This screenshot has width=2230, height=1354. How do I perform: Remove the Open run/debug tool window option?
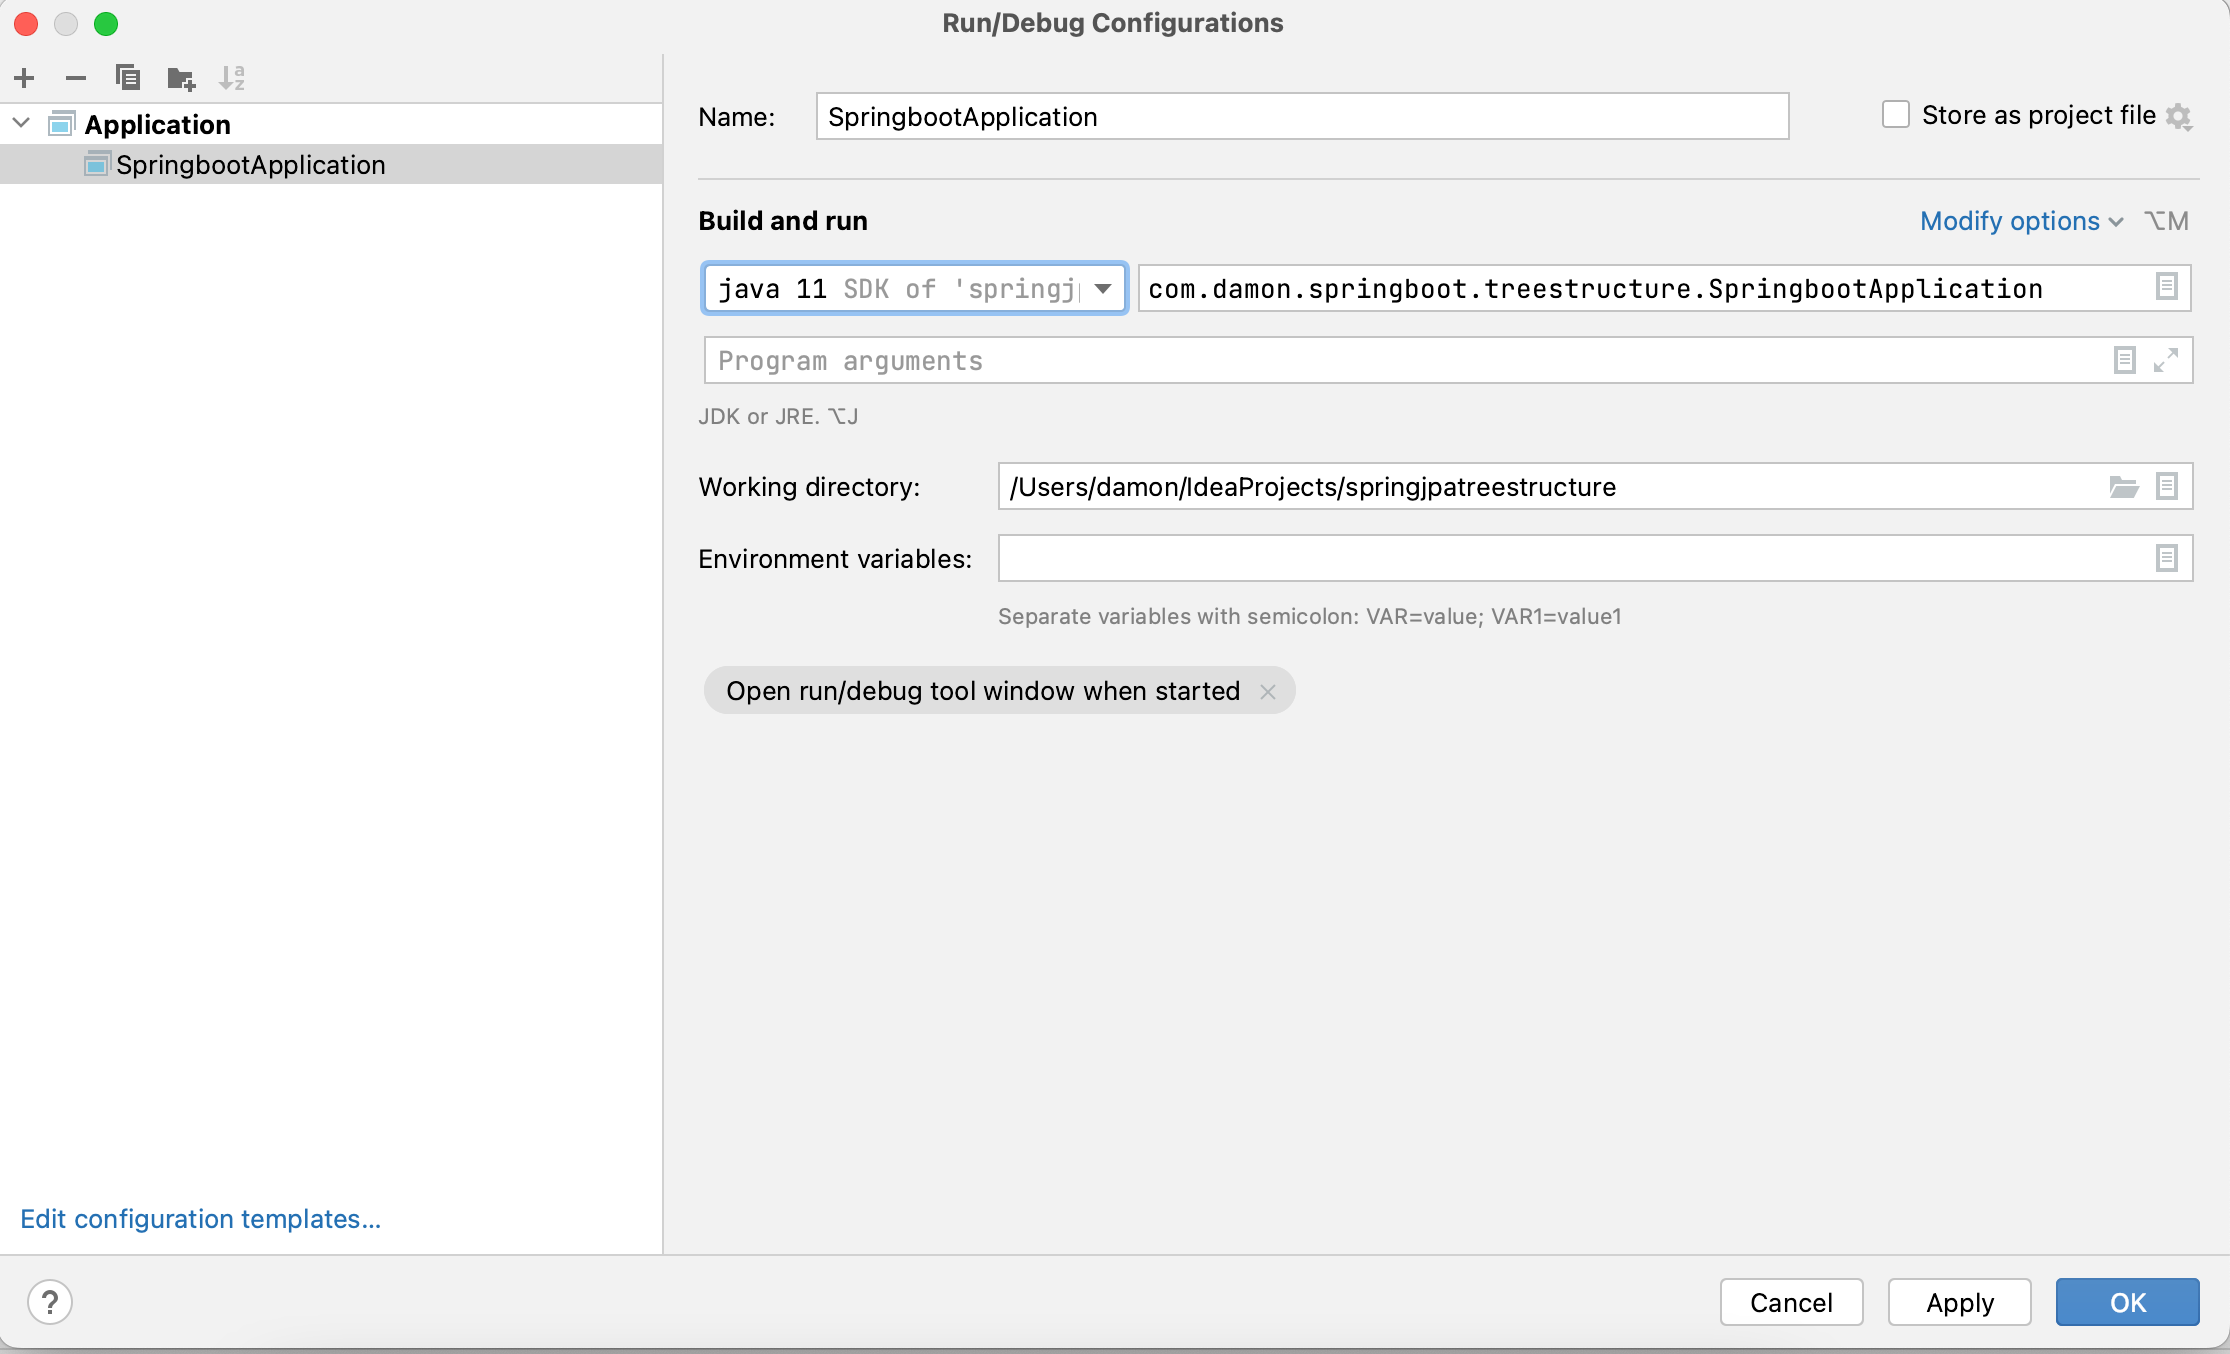click(1268, 692)
